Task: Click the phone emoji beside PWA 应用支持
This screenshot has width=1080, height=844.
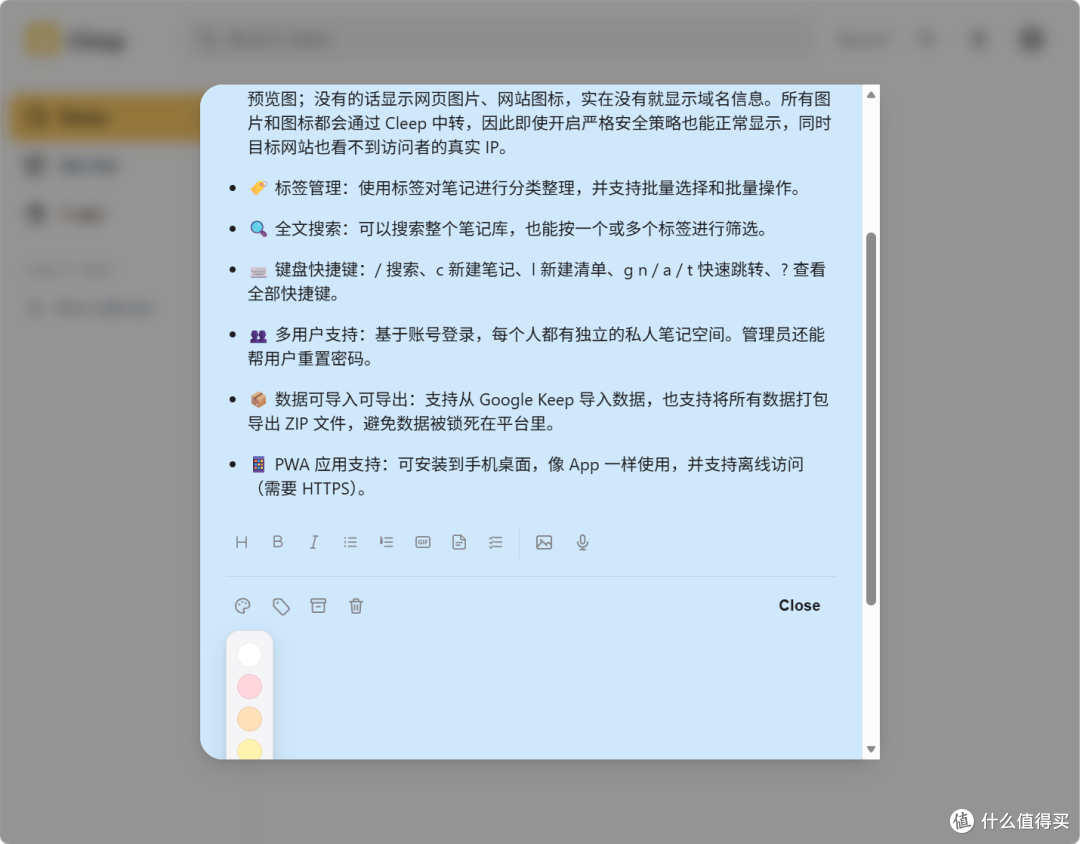Action: click(x=258, y=464)
